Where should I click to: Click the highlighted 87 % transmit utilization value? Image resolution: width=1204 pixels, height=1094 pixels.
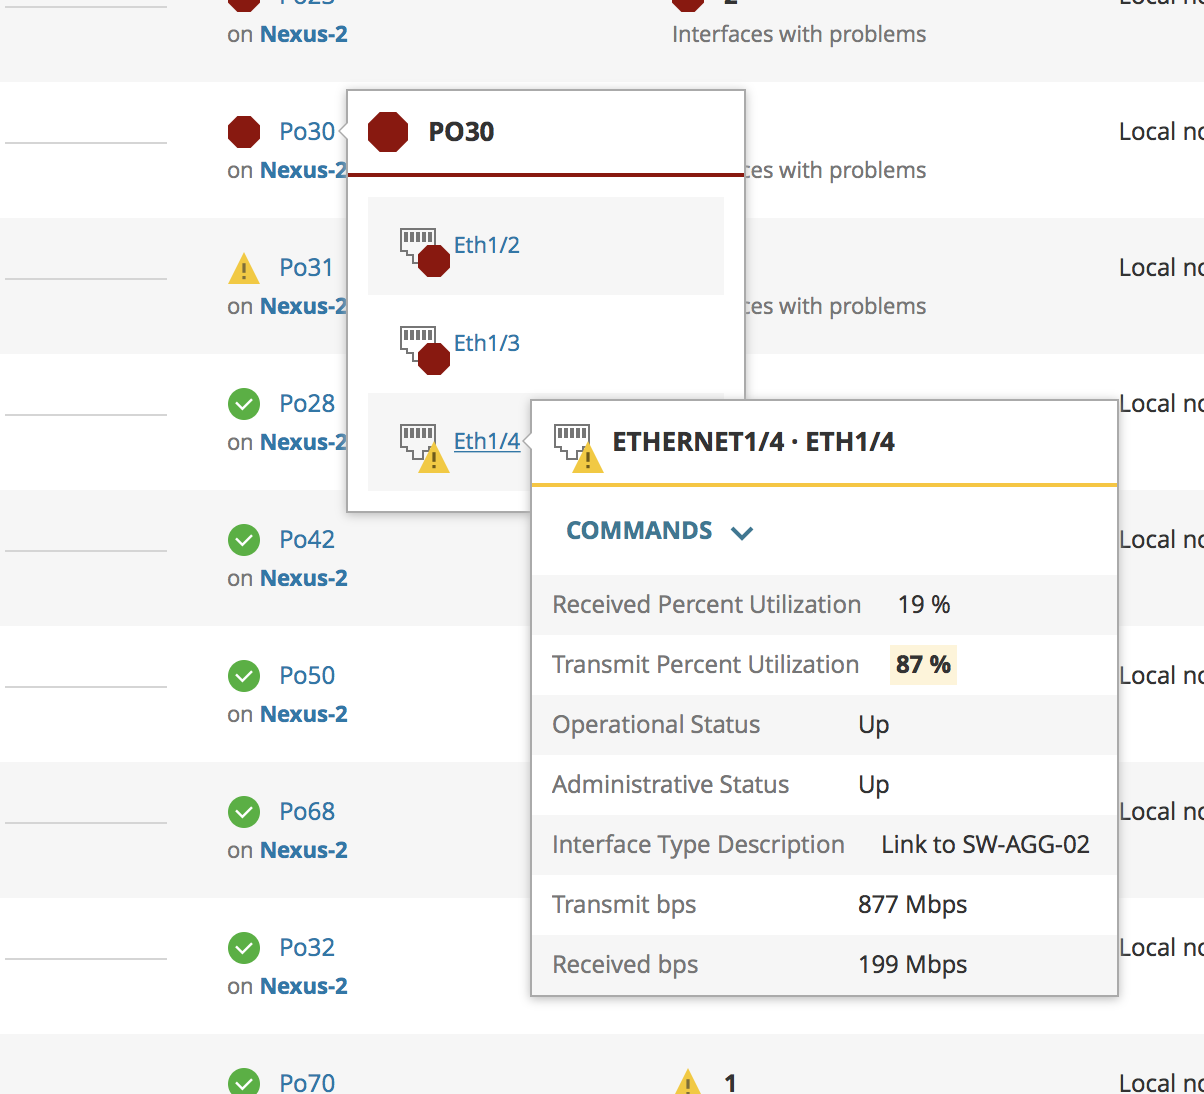point(923,665)
